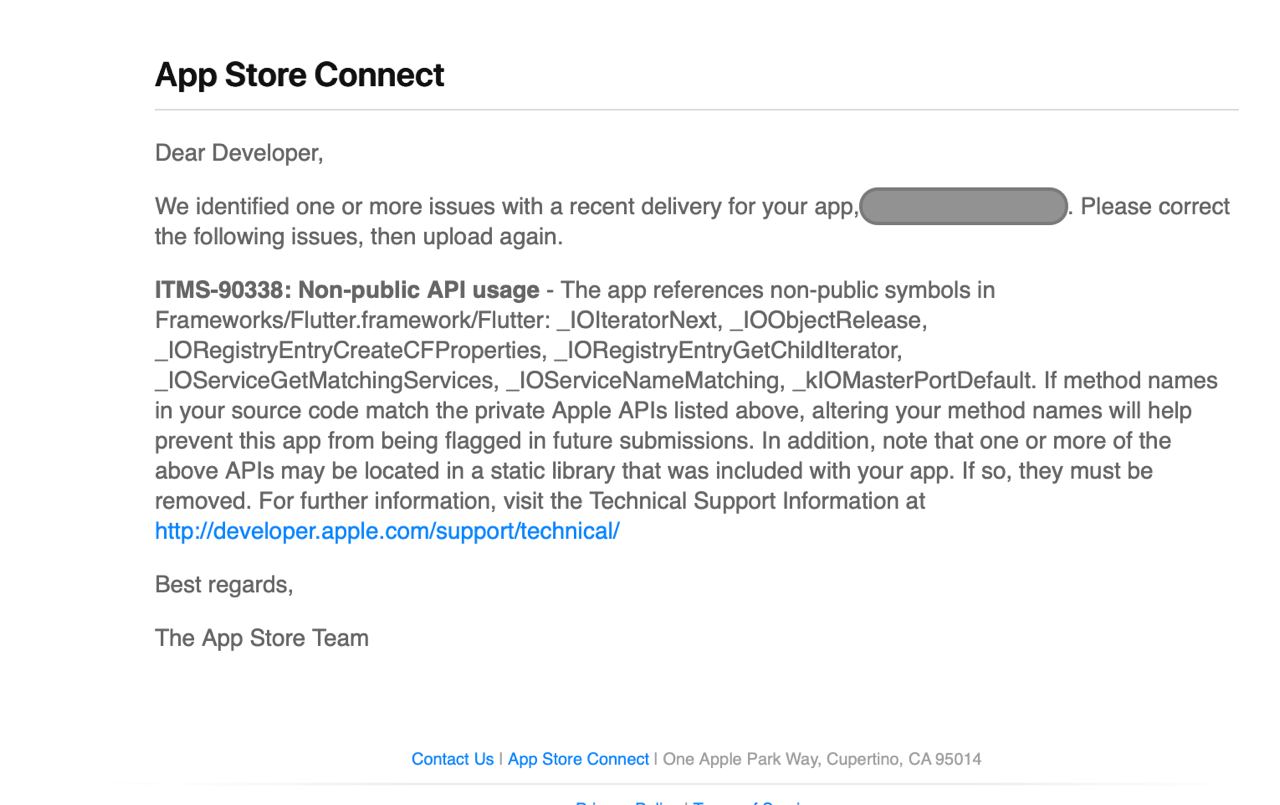Click The App Store Team signature
This screenshot has height=805, width=1280.
[262, 637]
